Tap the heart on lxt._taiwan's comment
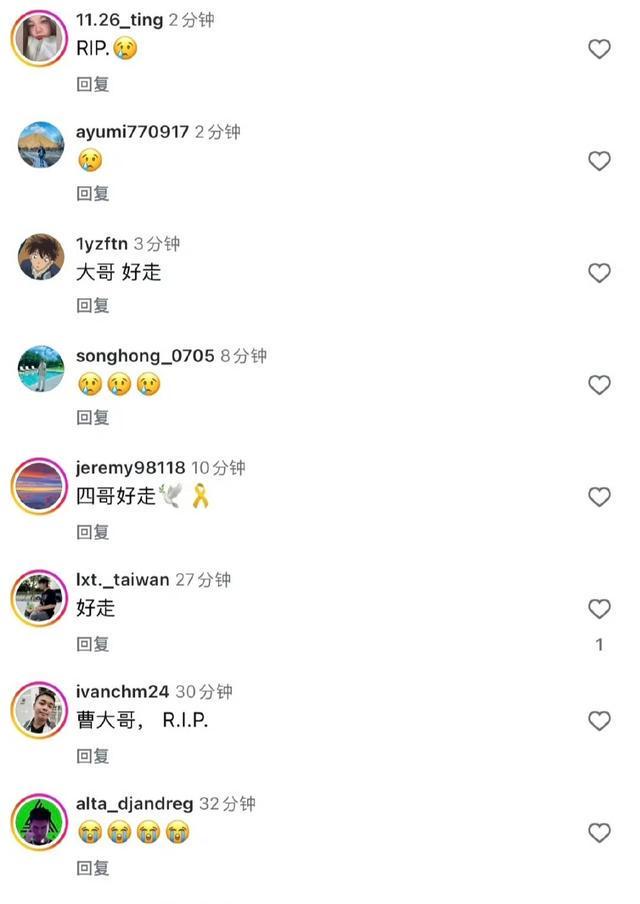 coord(599,609)
